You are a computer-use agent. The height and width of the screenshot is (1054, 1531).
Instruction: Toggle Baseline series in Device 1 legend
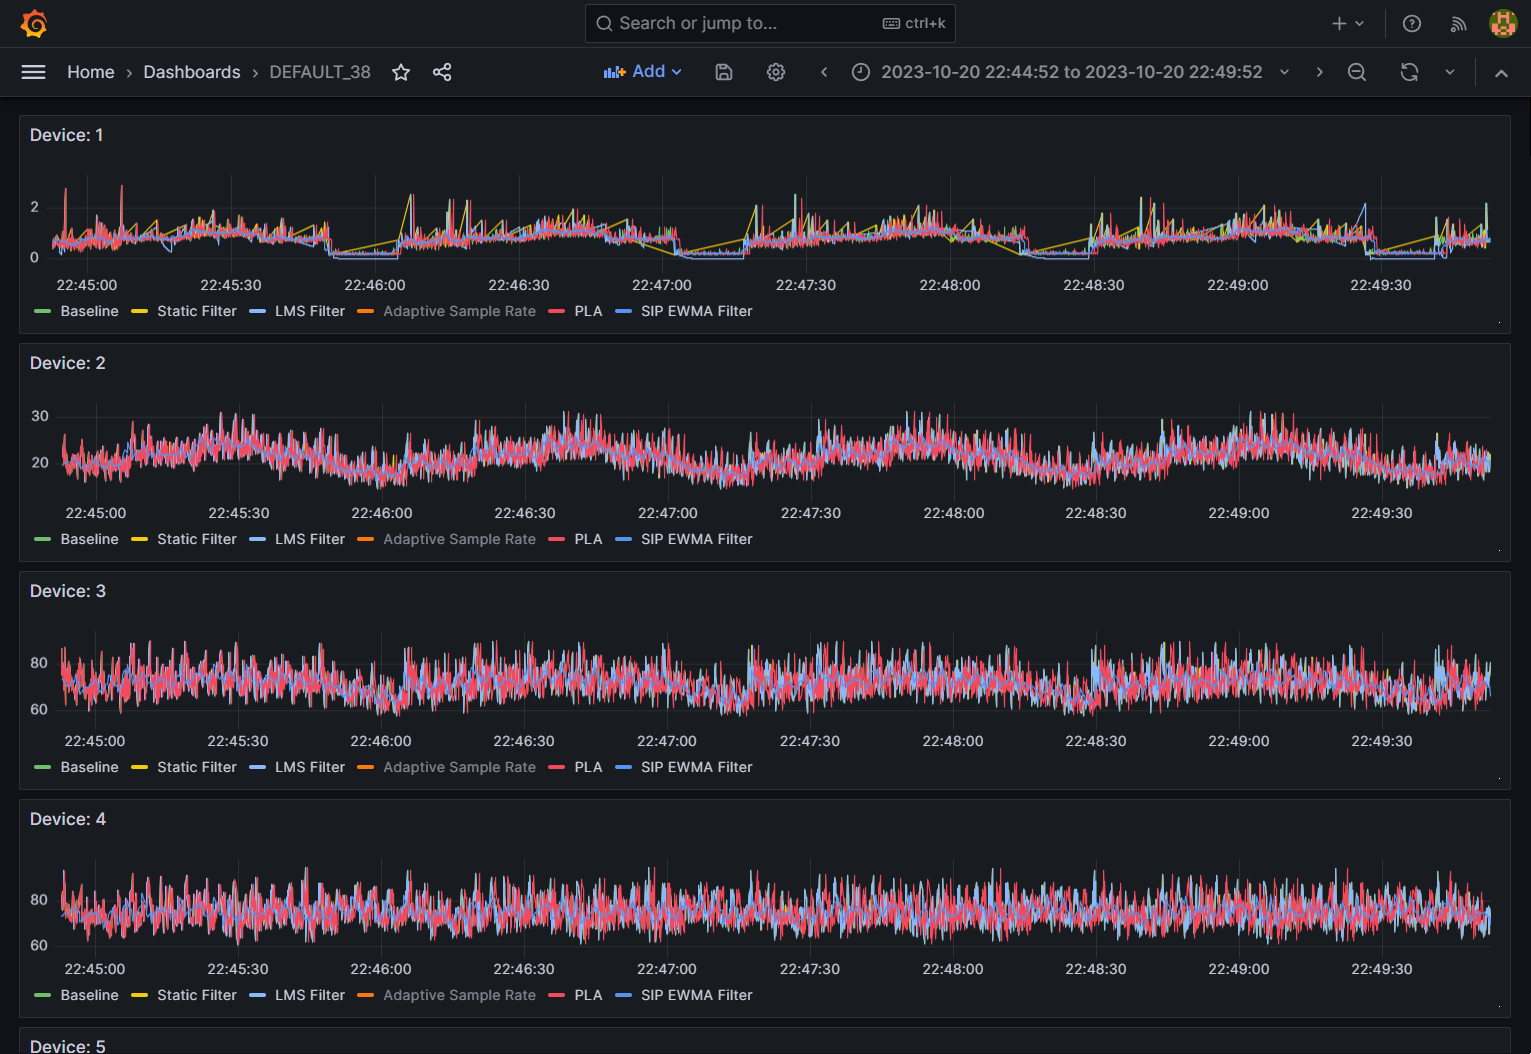pos(89,311)
